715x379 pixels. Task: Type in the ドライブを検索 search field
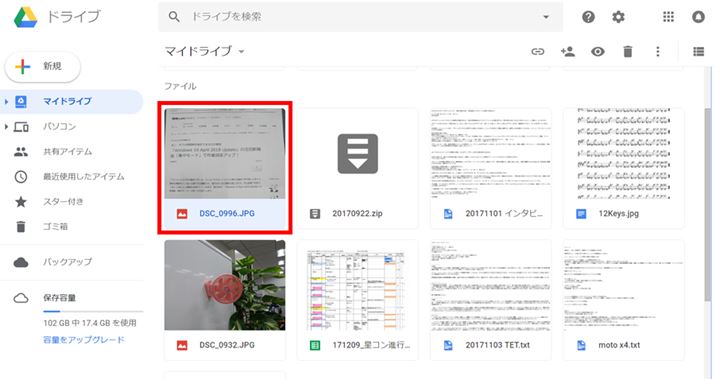pos(360,17)
